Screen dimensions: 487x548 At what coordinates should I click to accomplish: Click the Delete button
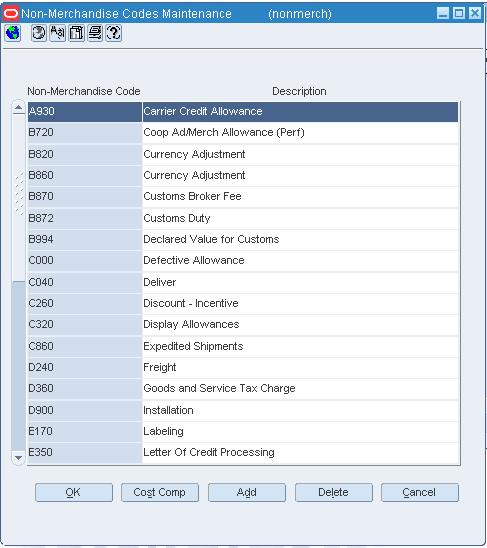click(x=334, y=492)
